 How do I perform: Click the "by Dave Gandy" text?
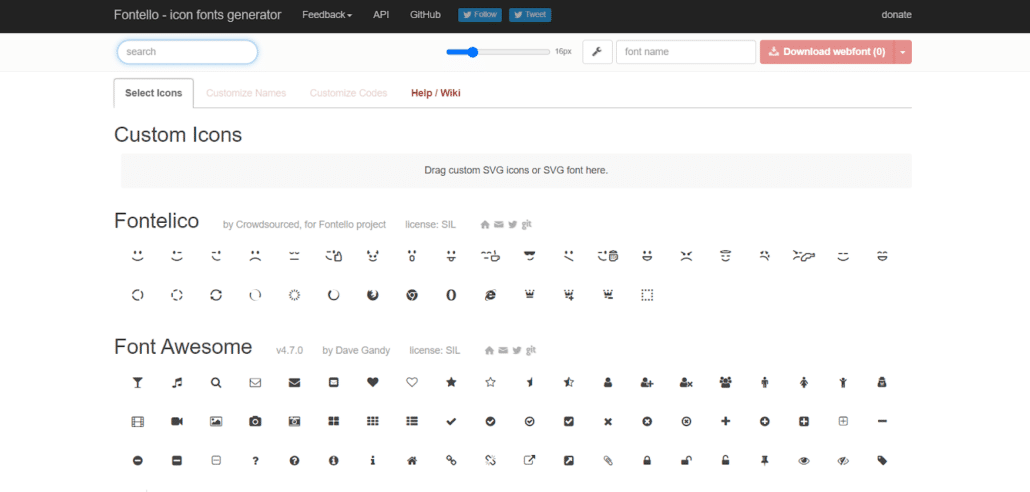356,351
